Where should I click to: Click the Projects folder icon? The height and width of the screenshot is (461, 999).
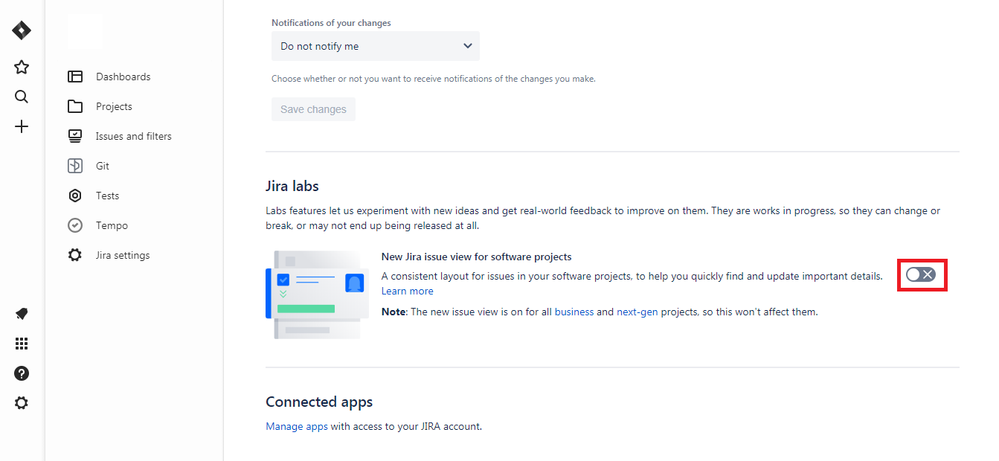click(x=75, y=106)
